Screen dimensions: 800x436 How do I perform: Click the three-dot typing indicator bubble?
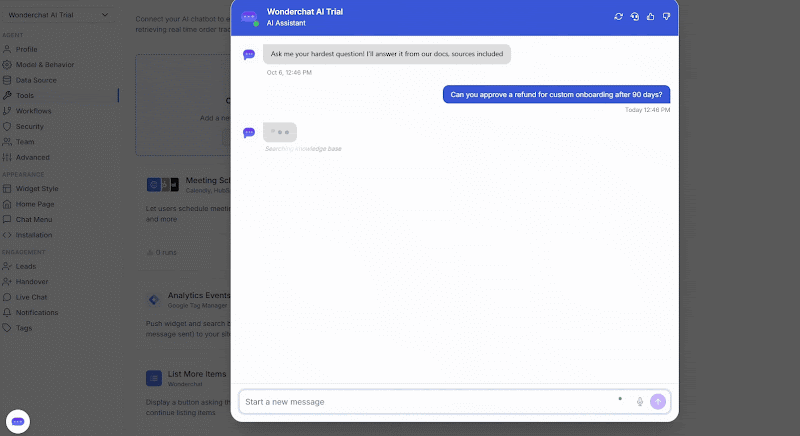pos(280,132)
